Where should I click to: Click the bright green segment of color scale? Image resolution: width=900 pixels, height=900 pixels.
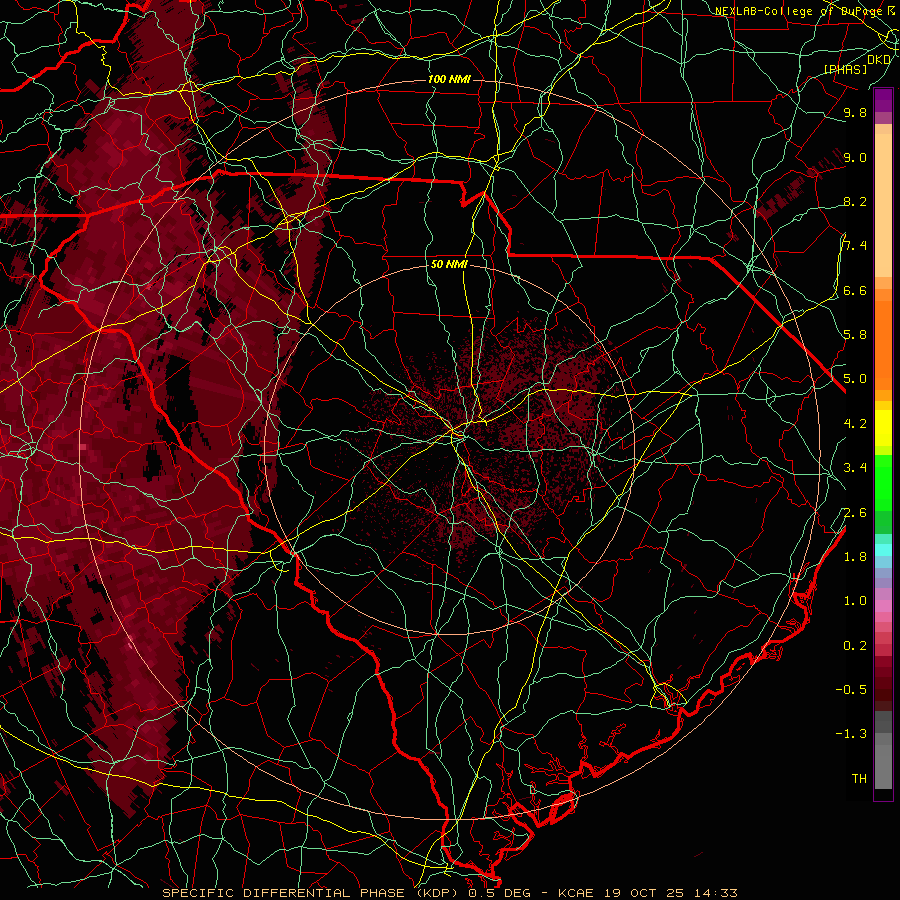[883, 482]
